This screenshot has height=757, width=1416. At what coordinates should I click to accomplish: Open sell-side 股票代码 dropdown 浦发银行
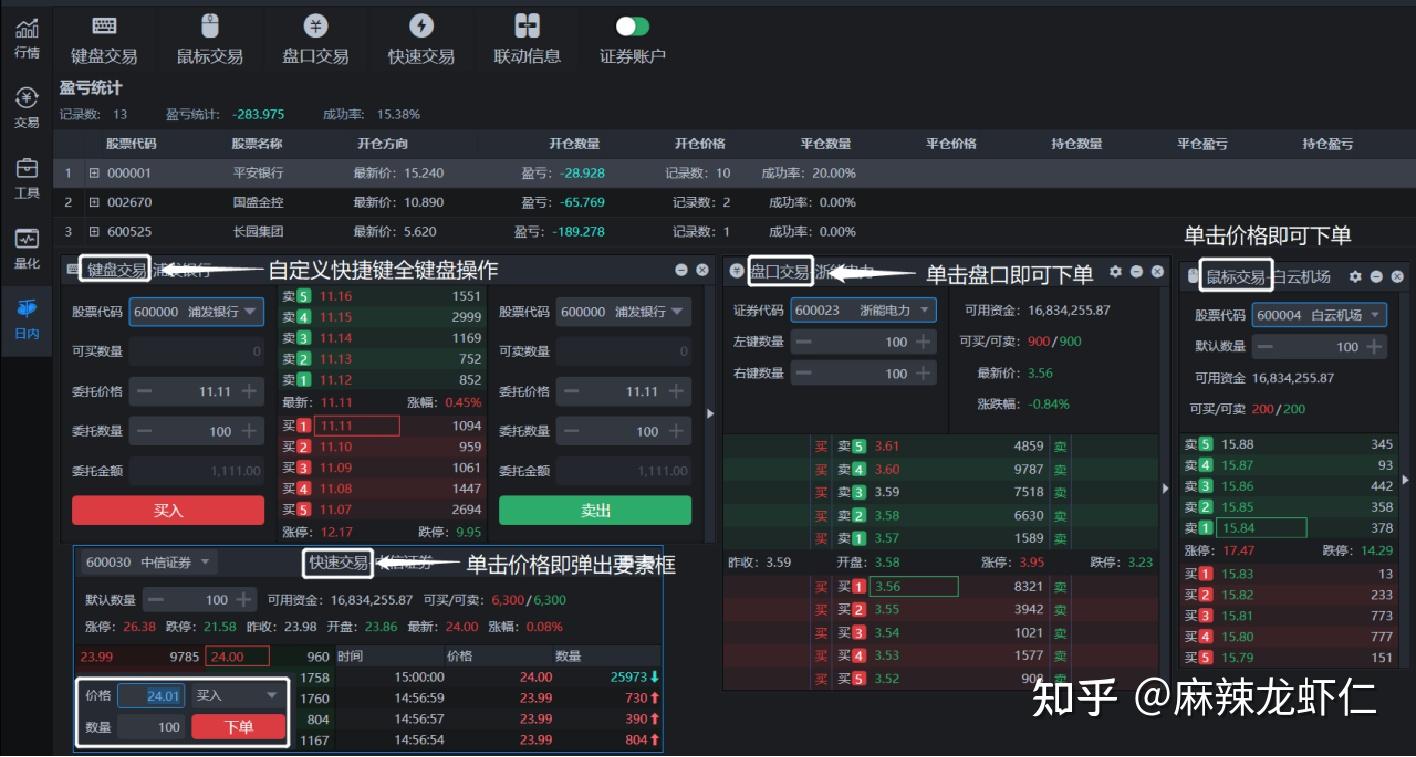(x=623, y=312)
